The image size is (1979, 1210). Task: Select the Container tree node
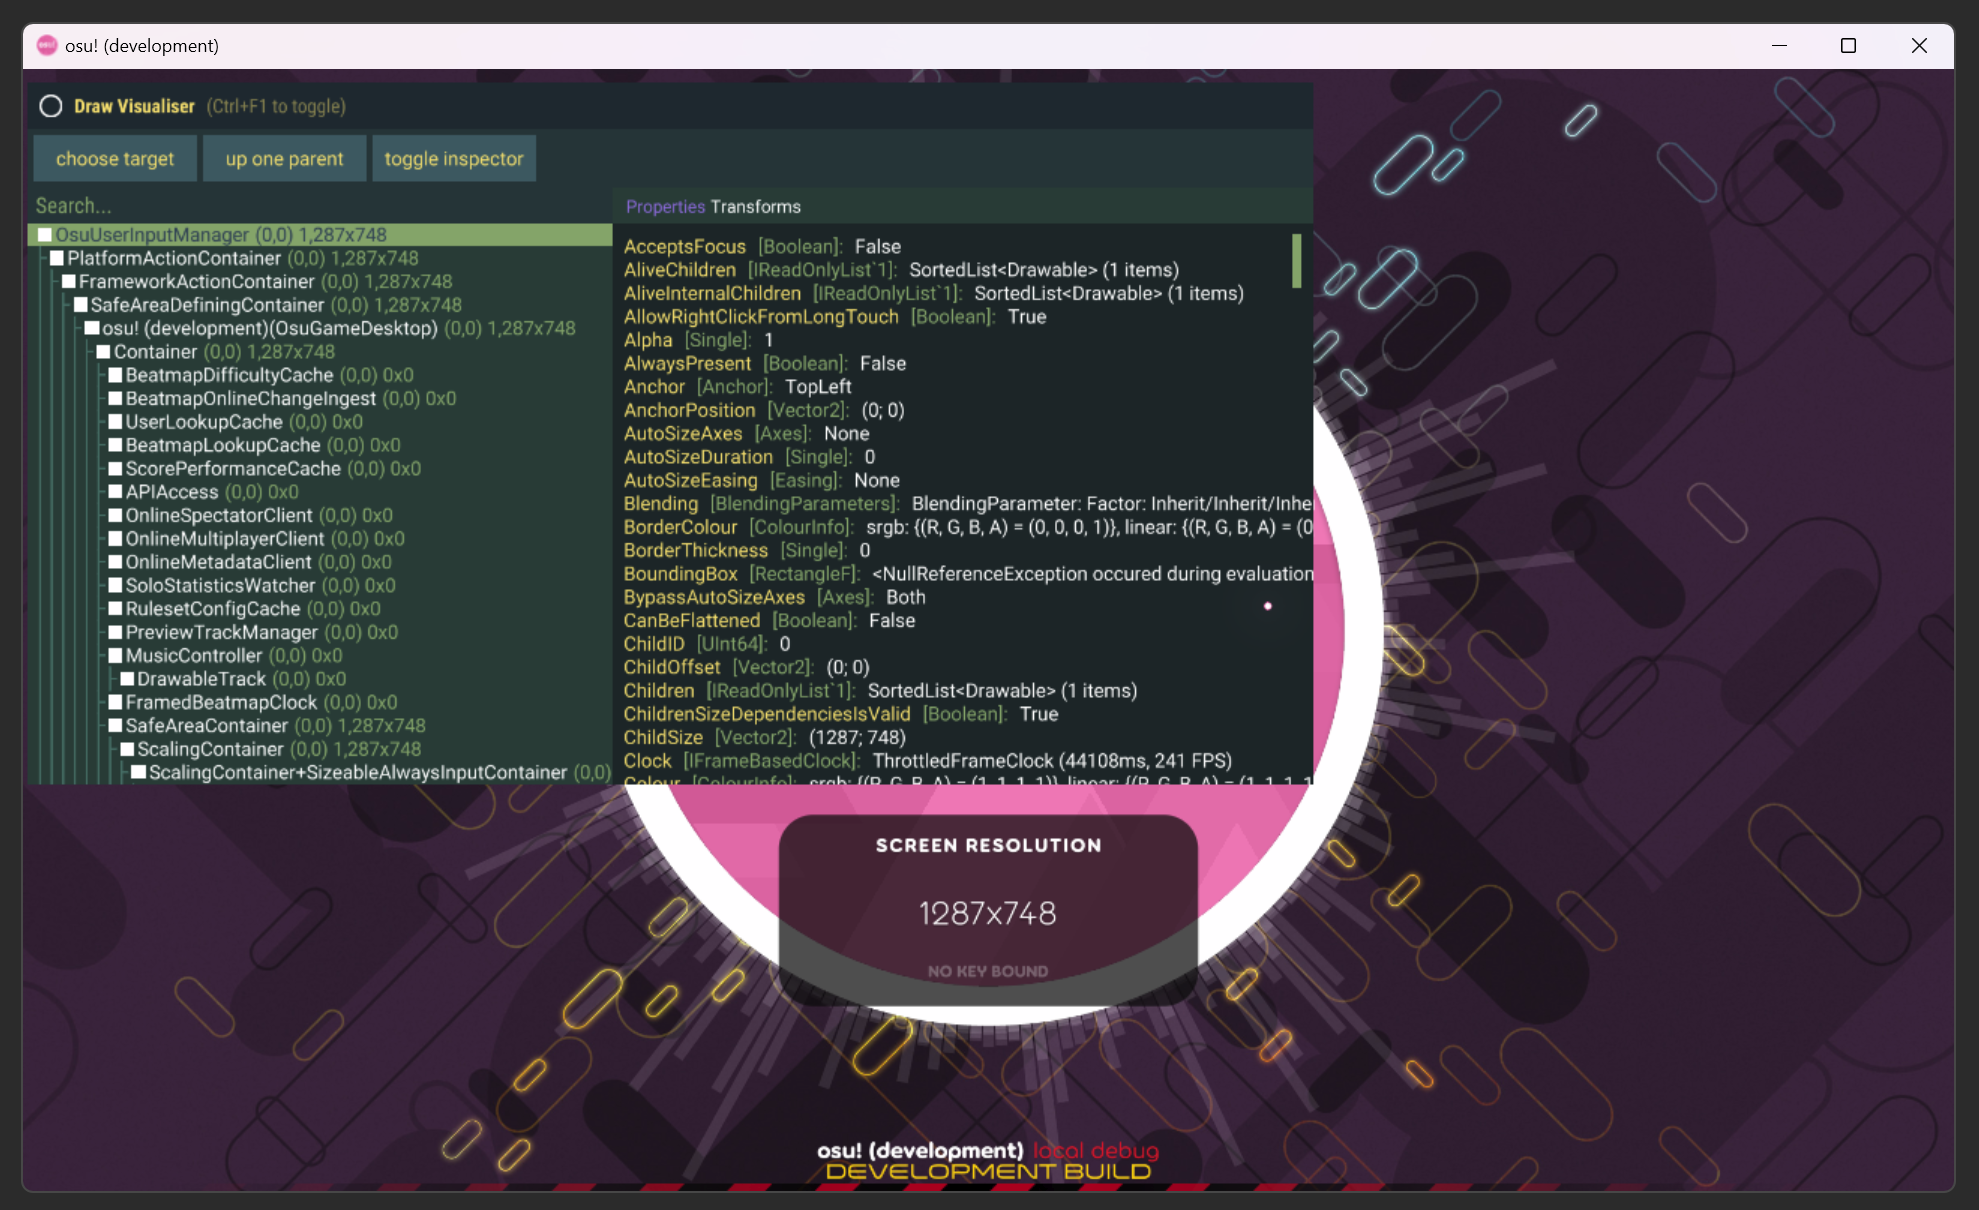(156, 351)
